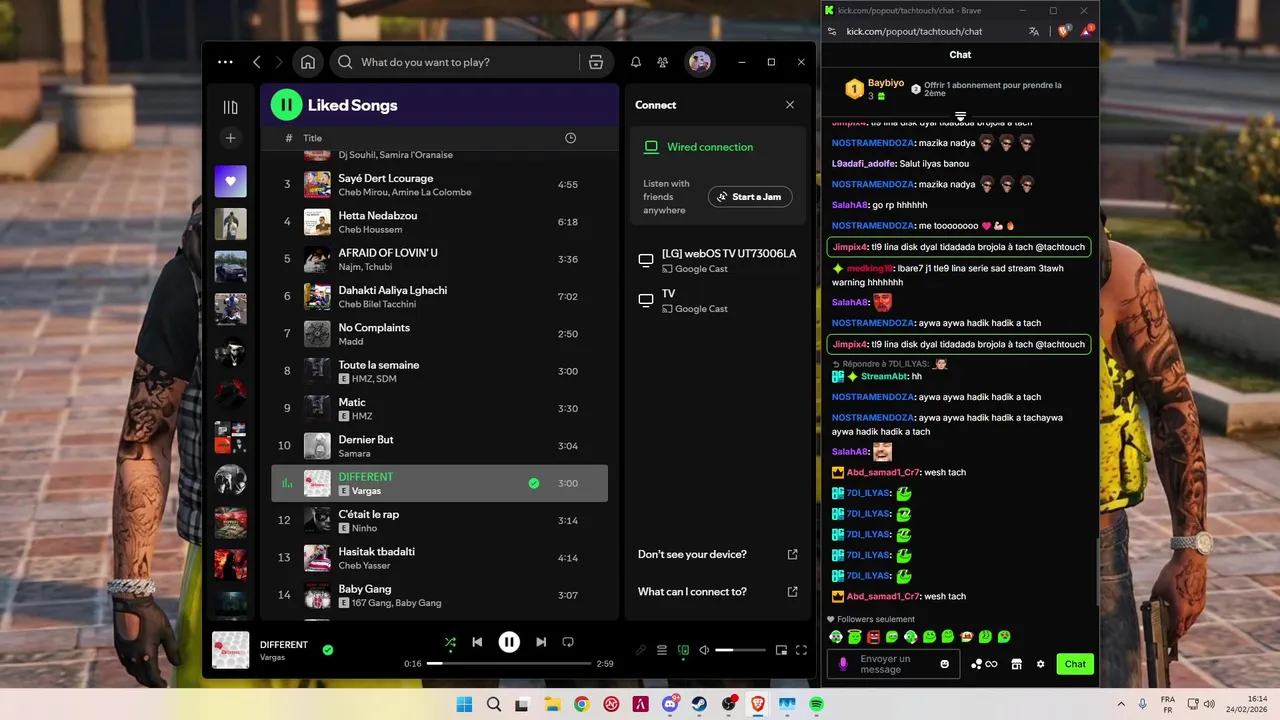Toggle liked checkmark on DIFFERENT row
The image size is (1280, 720).
tap(534, 484)
